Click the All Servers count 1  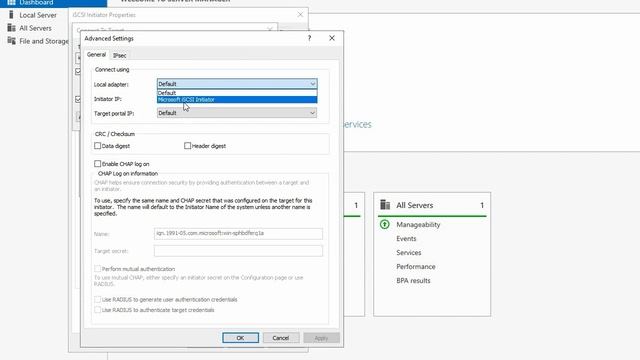point(482,205)
